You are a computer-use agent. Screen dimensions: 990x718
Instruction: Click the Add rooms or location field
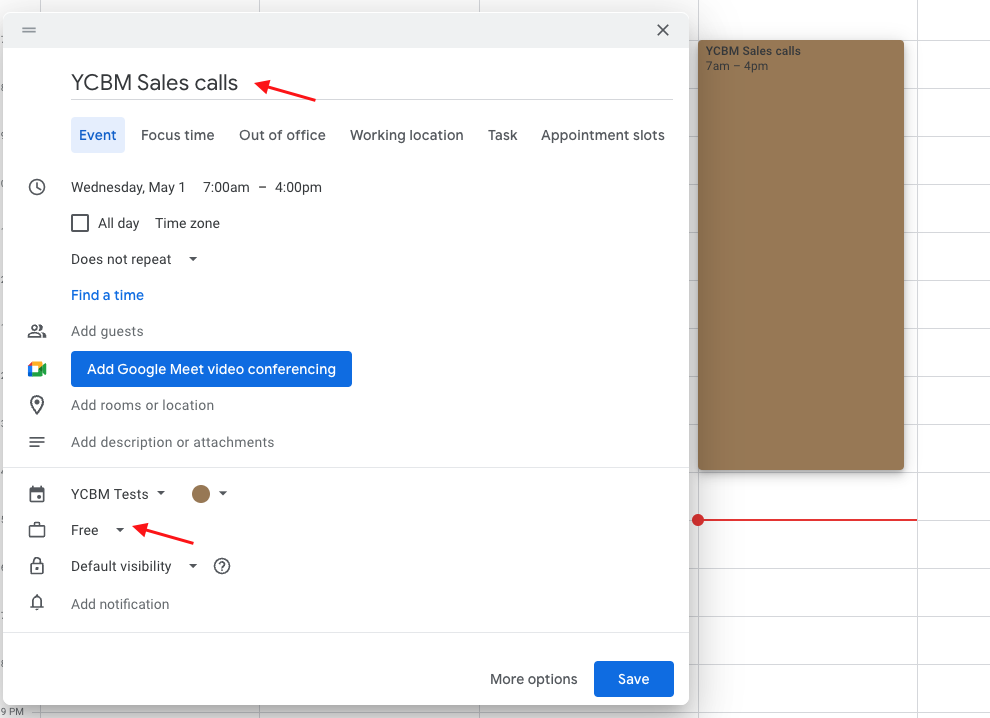click(x=142, y=405)
